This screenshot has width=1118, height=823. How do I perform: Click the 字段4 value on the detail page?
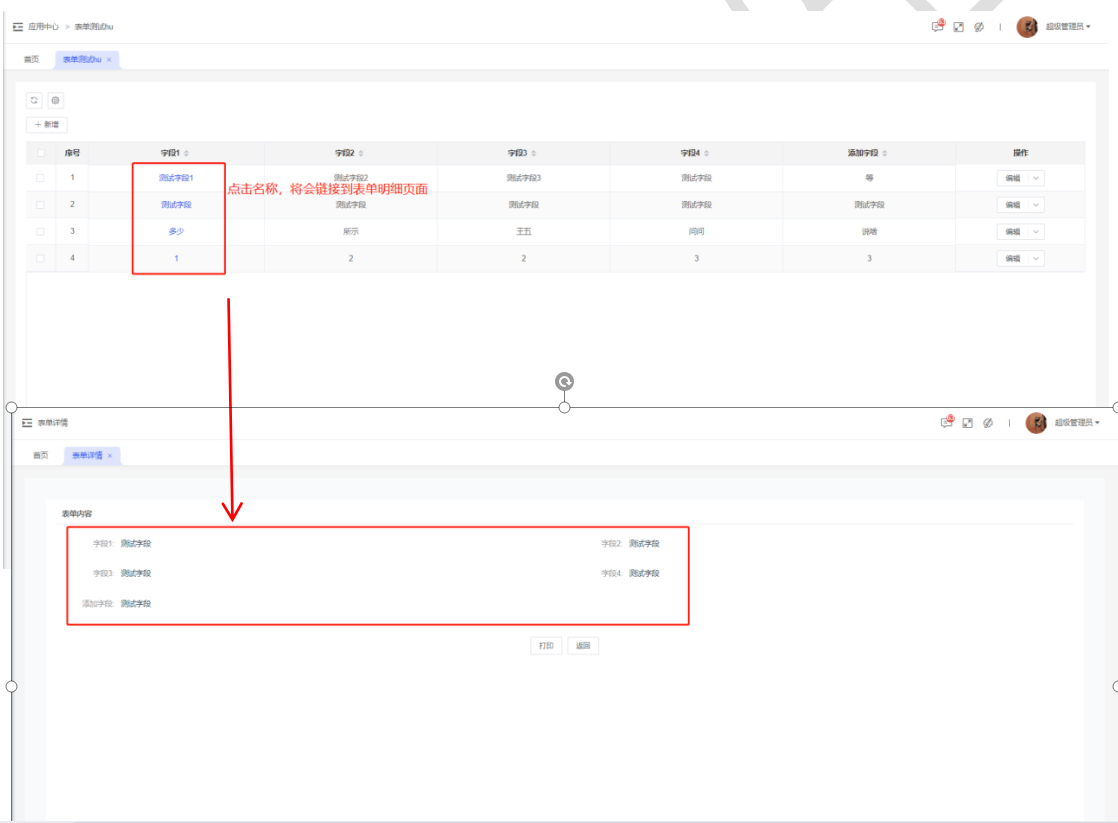[x=645, y=574]
